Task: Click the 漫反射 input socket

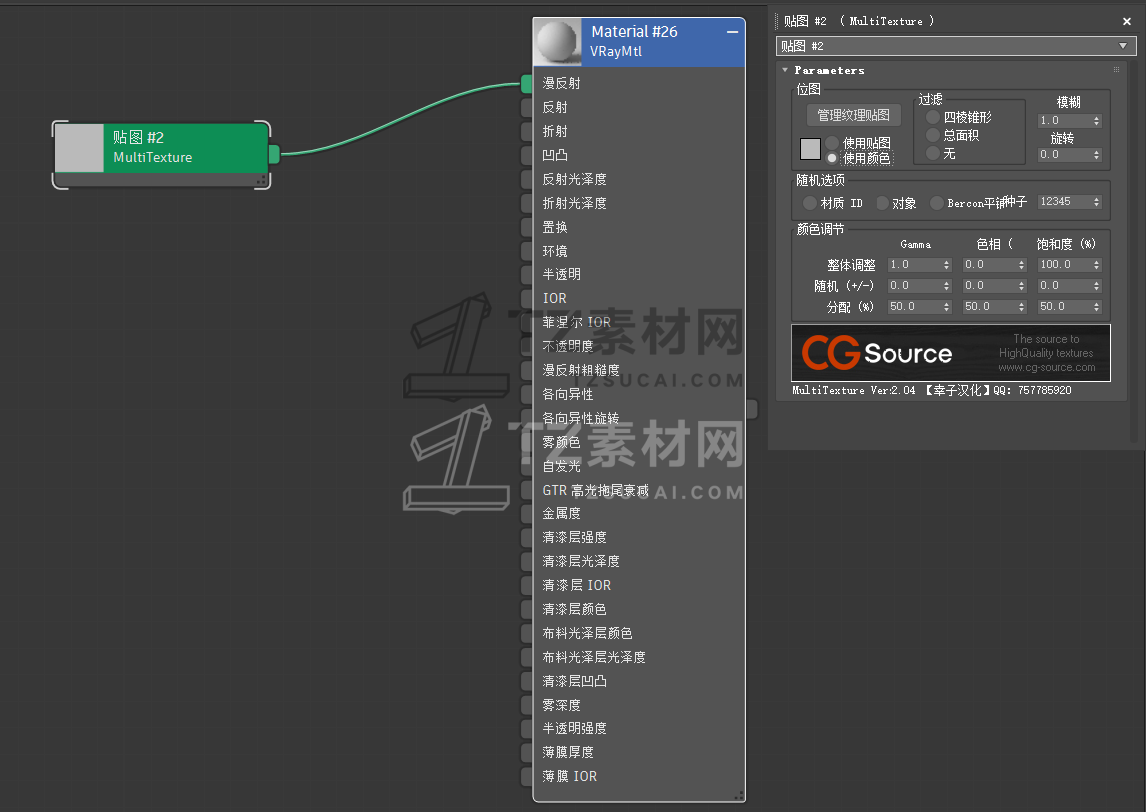Action: pos(526,84)
